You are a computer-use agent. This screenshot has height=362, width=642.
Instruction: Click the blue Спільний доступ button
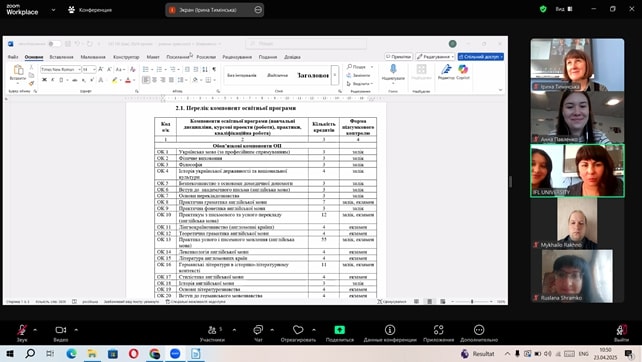point(481,57)
